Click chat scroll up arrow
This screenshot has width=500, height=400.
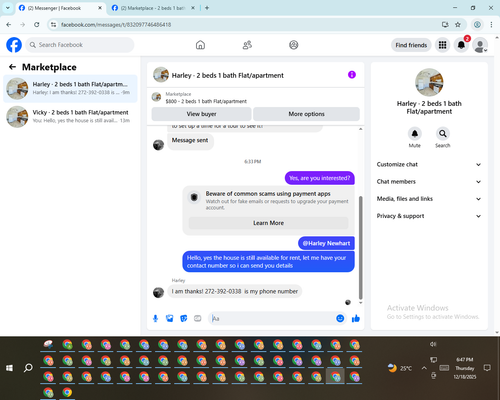pos(360,129)
